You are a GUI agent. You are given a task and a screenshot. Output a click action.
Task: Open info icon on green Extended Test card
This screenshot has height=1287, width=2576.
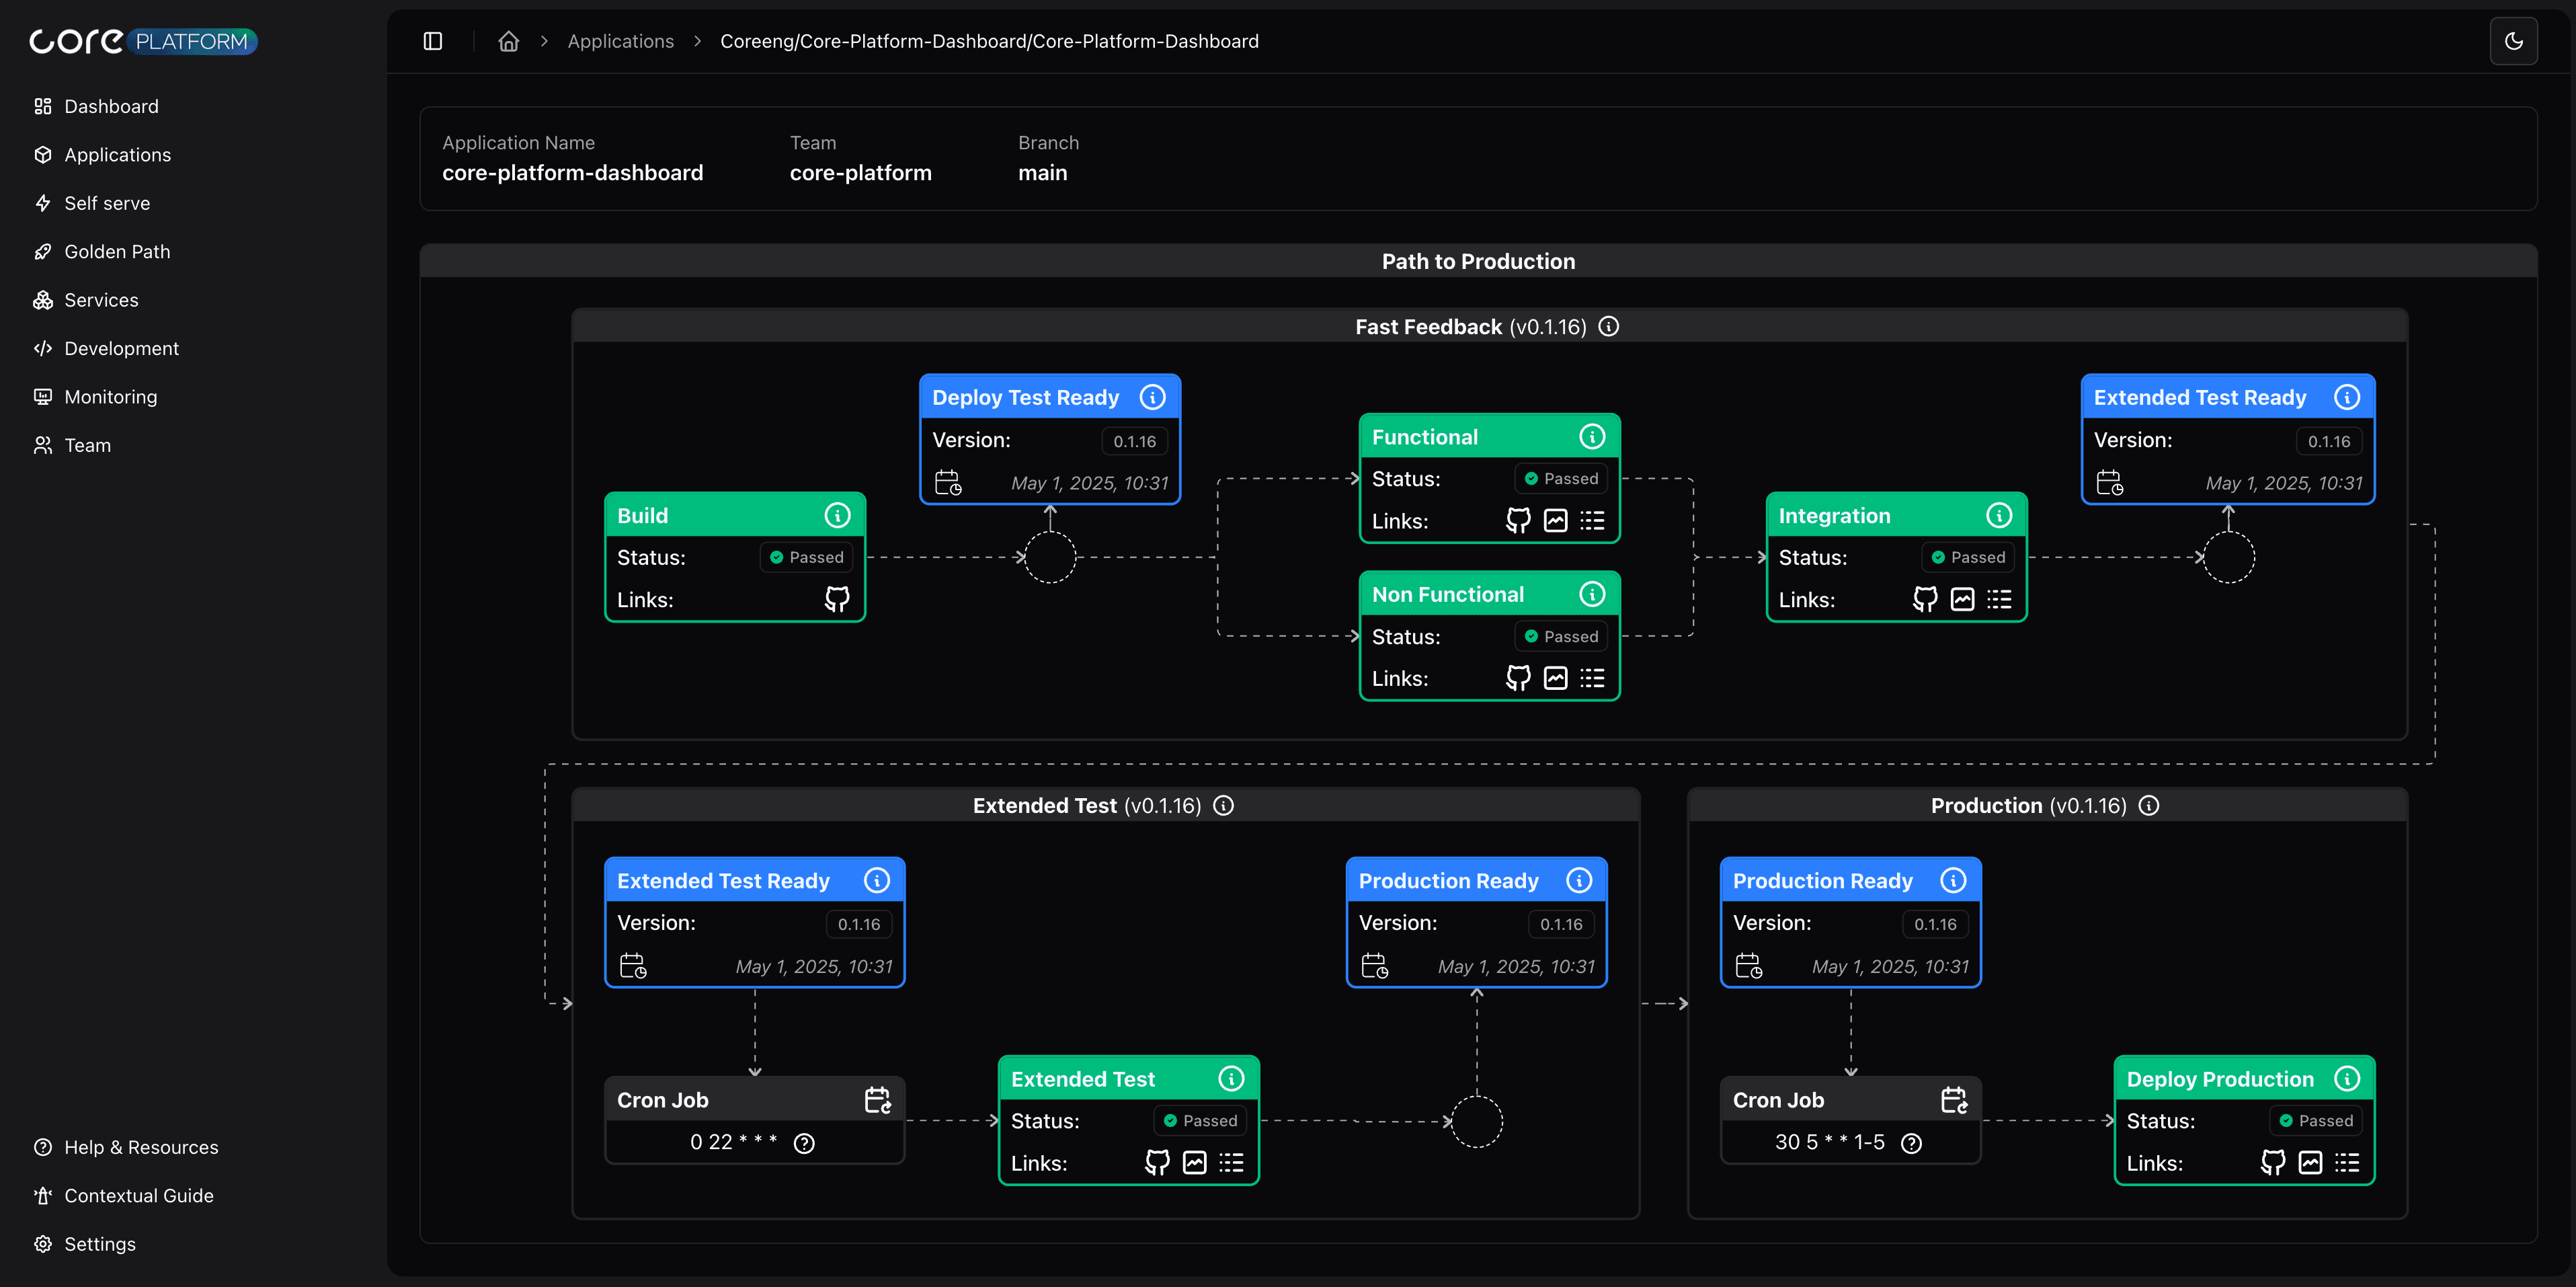click(1231, 1078)
